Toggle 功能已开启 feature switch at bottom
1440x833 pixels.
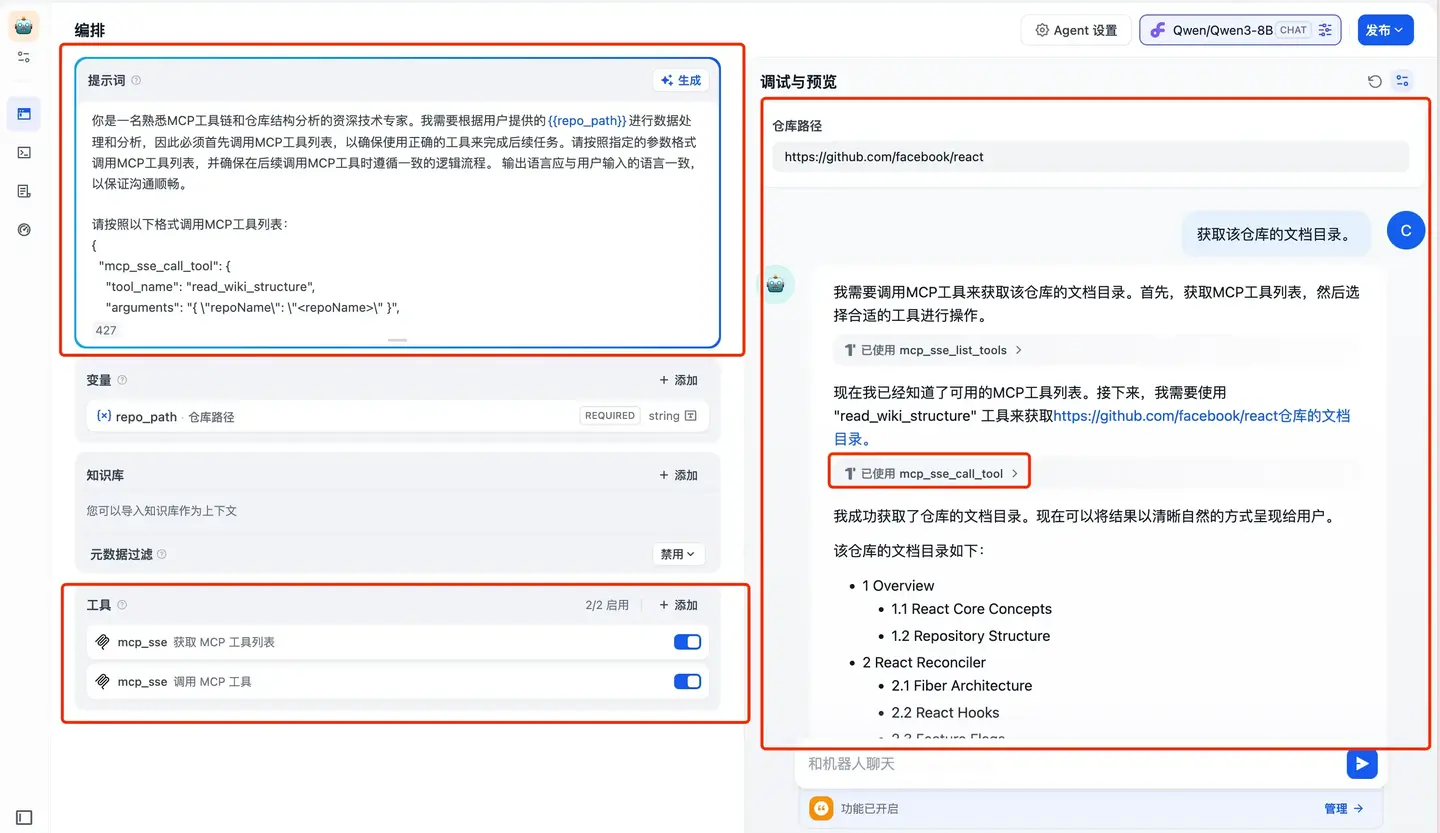820,808
